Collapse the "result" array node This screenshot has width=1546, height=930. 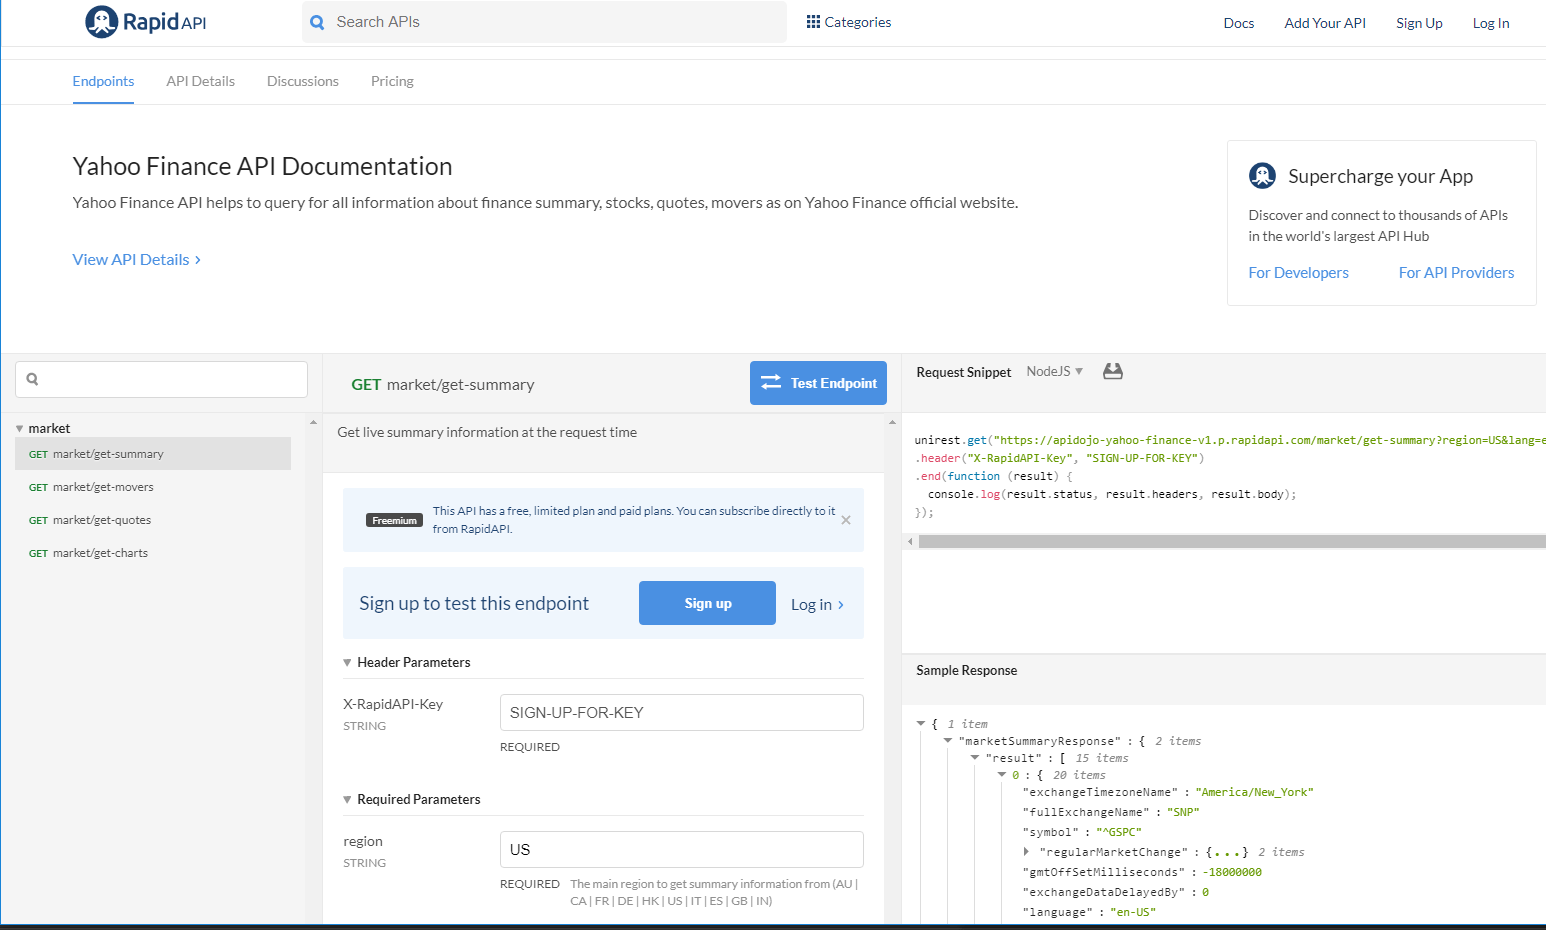click(x=975, y=758)
